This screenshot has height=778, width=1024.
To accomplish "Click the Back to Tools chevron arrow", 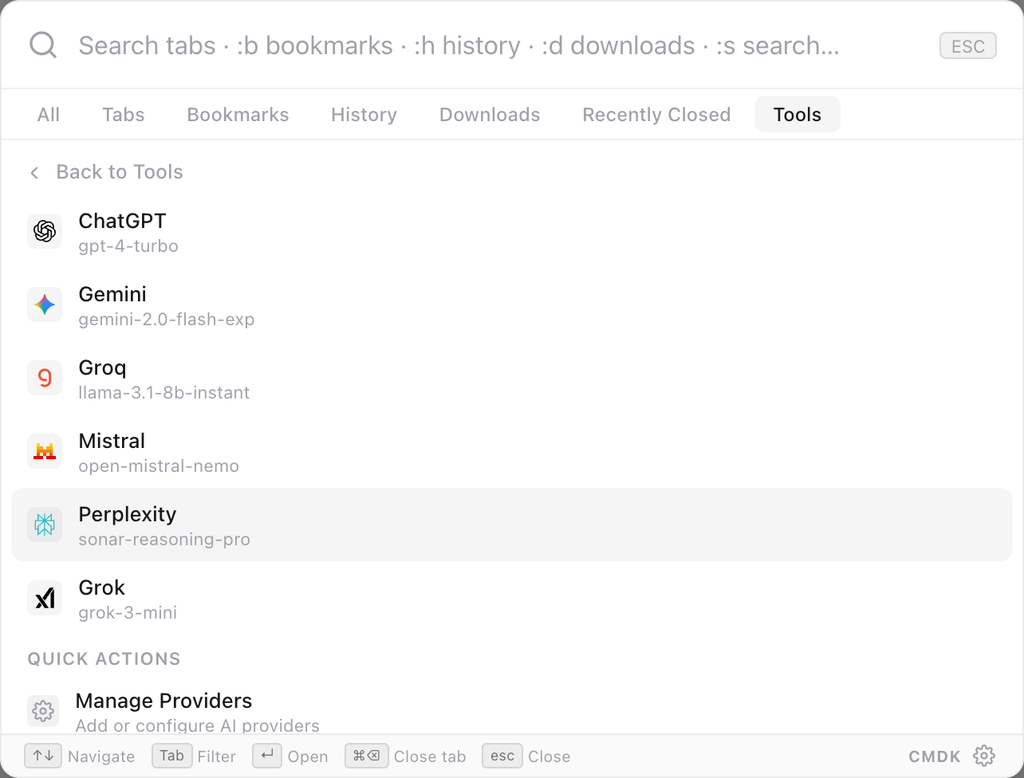I will (35, 172).
